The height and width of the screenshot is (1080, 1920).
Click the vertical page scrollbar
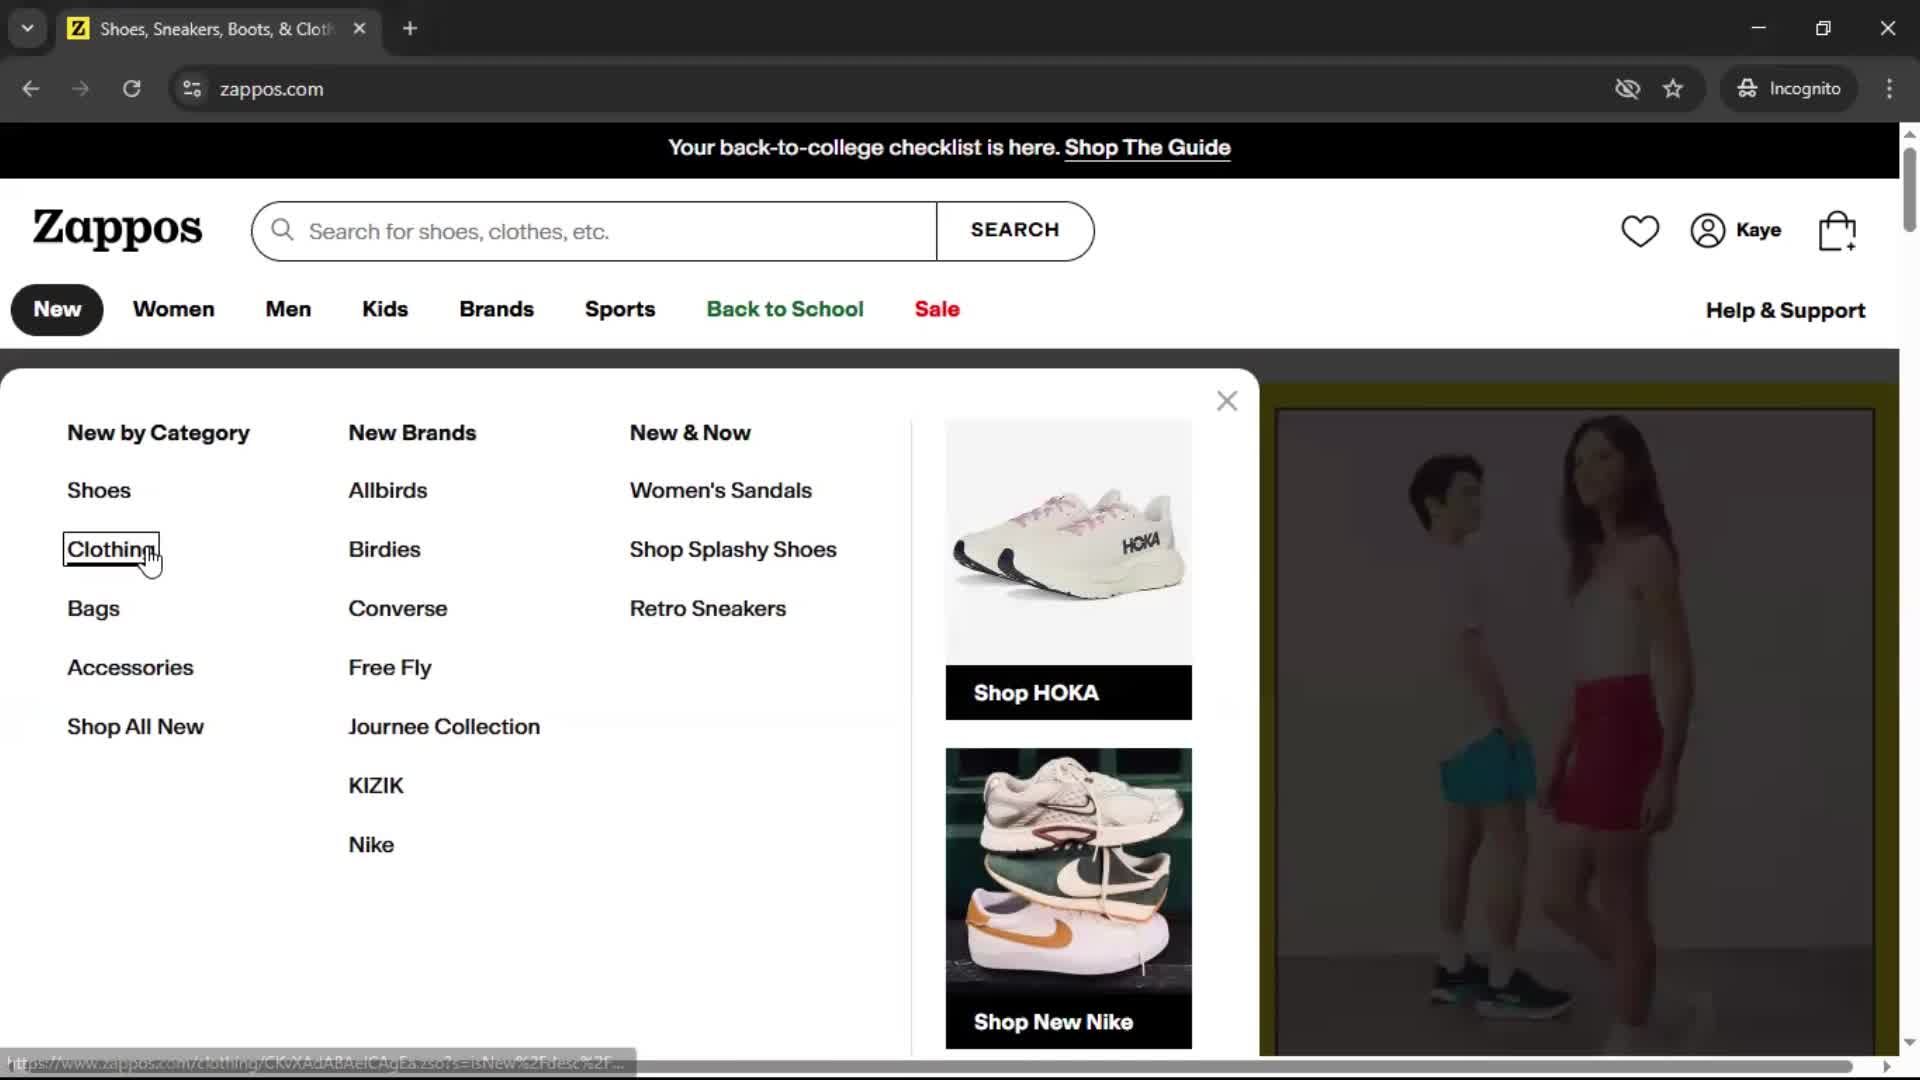pyautogui.click(x=1909, y=190)
